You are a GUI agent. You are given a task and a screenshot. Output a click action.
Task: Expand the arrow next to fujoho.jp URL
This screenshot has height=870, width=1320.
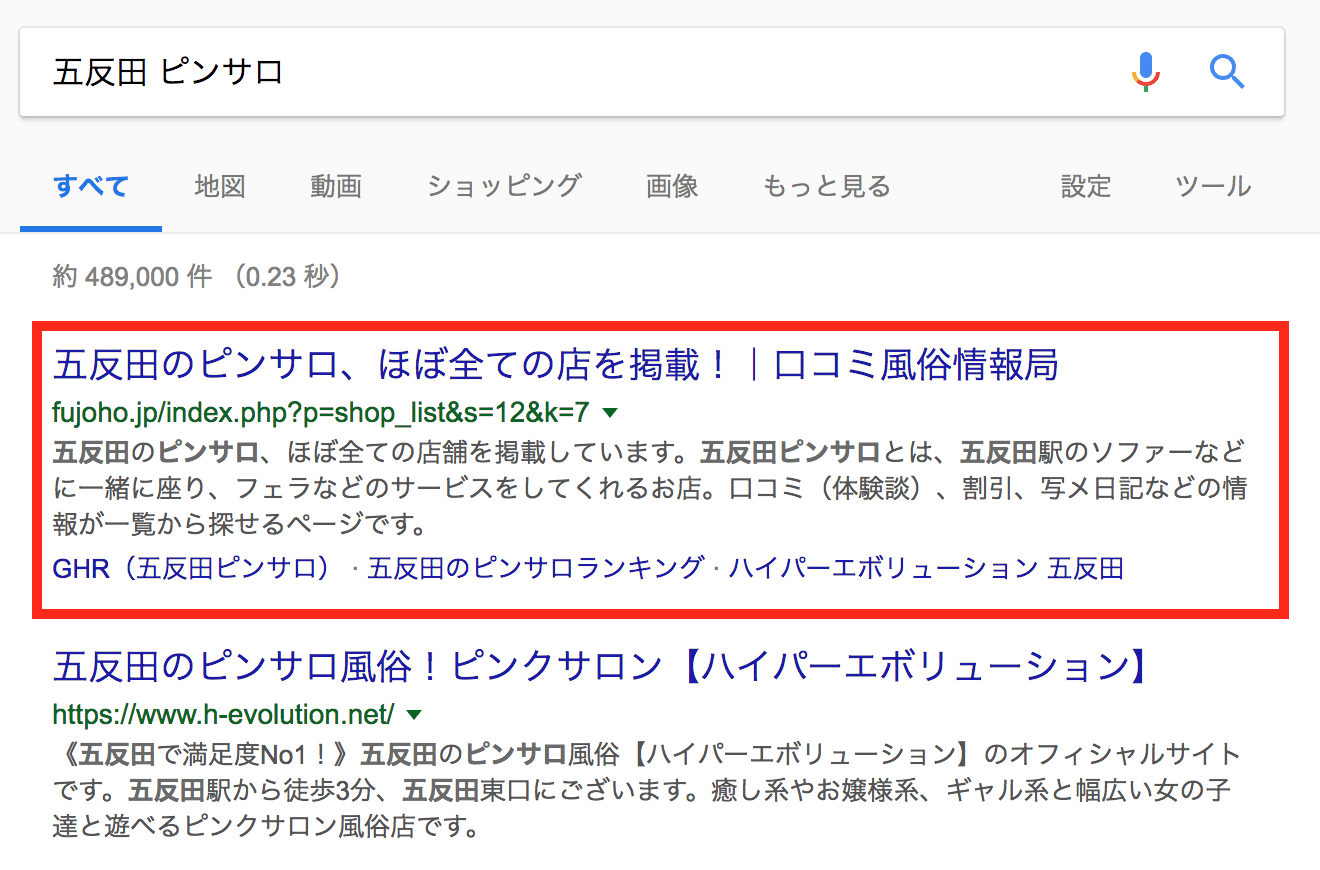(x=610, y=412)
